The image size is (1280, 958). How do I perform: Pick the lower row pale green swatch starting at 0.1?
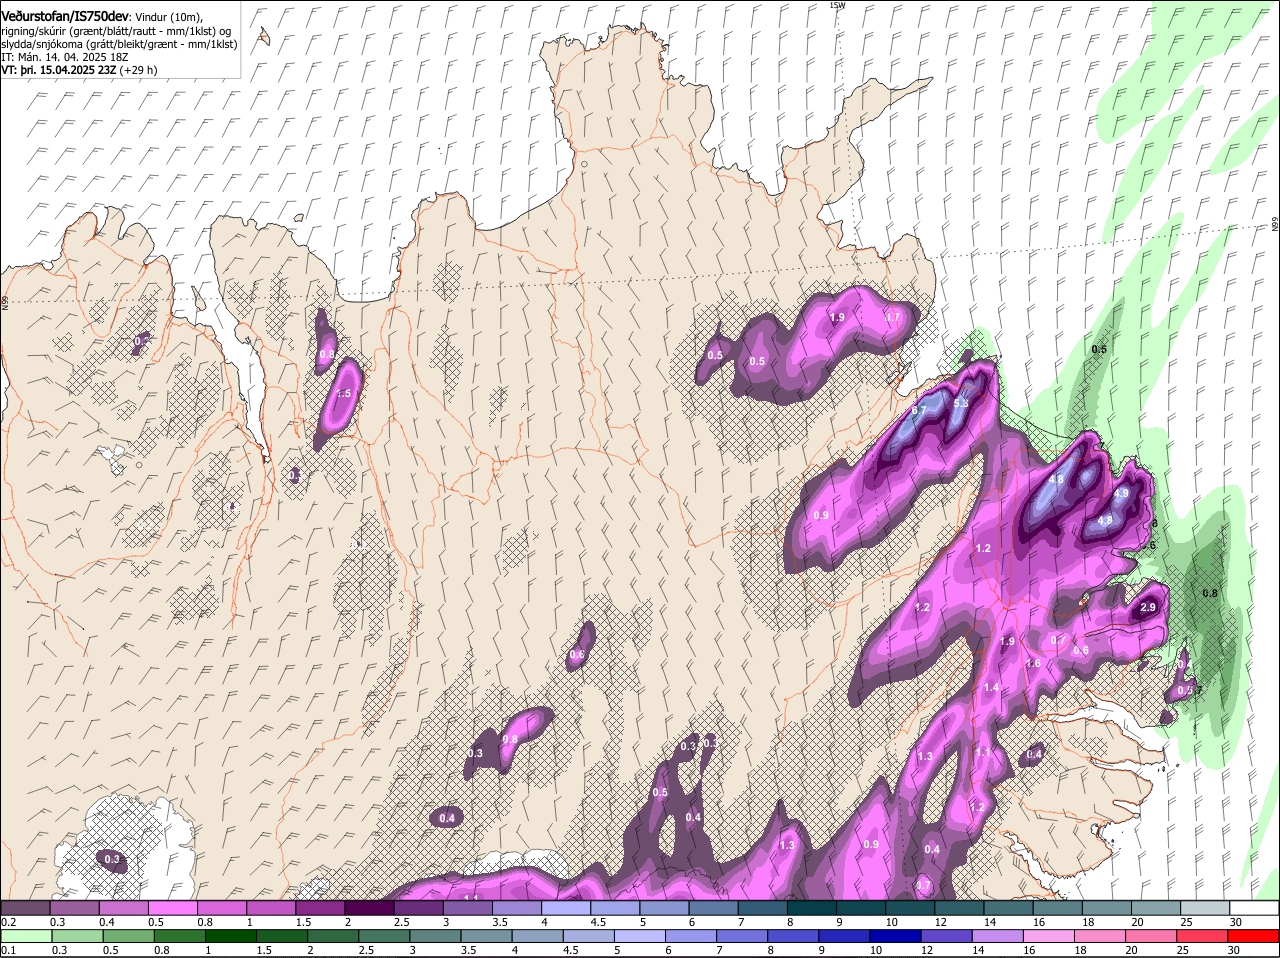coord(26,936)
